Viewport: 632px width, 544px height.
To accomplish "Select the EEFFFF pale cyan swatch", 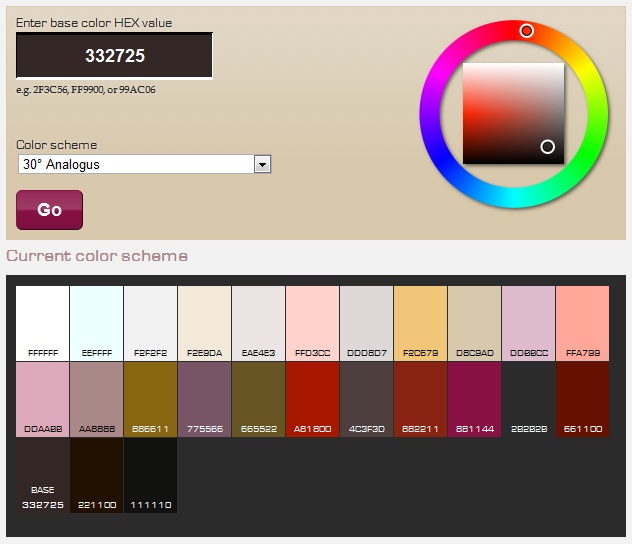I will coord(97,324).
